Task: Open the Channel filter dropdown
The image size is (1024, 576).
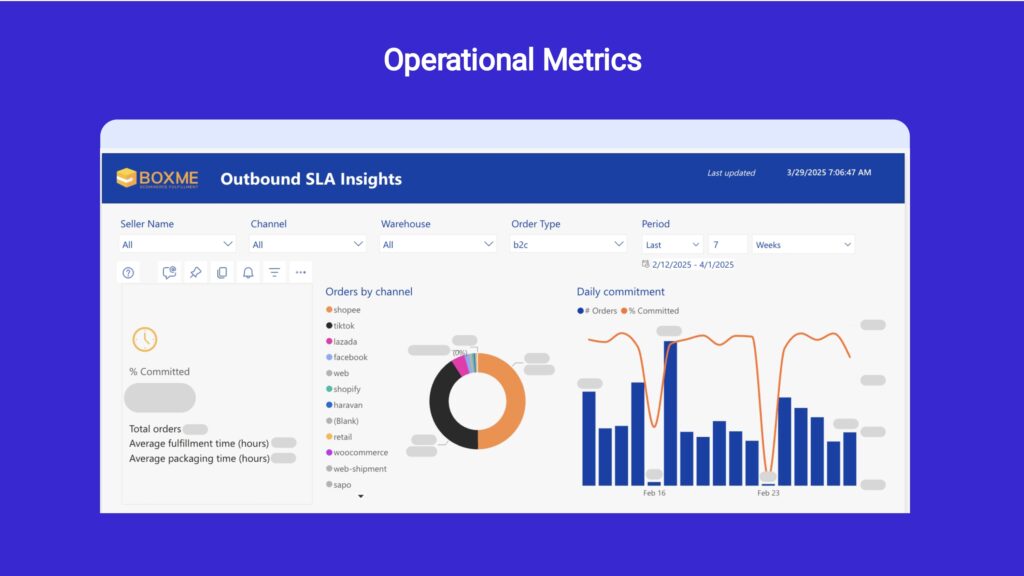Action: [308, 244]
